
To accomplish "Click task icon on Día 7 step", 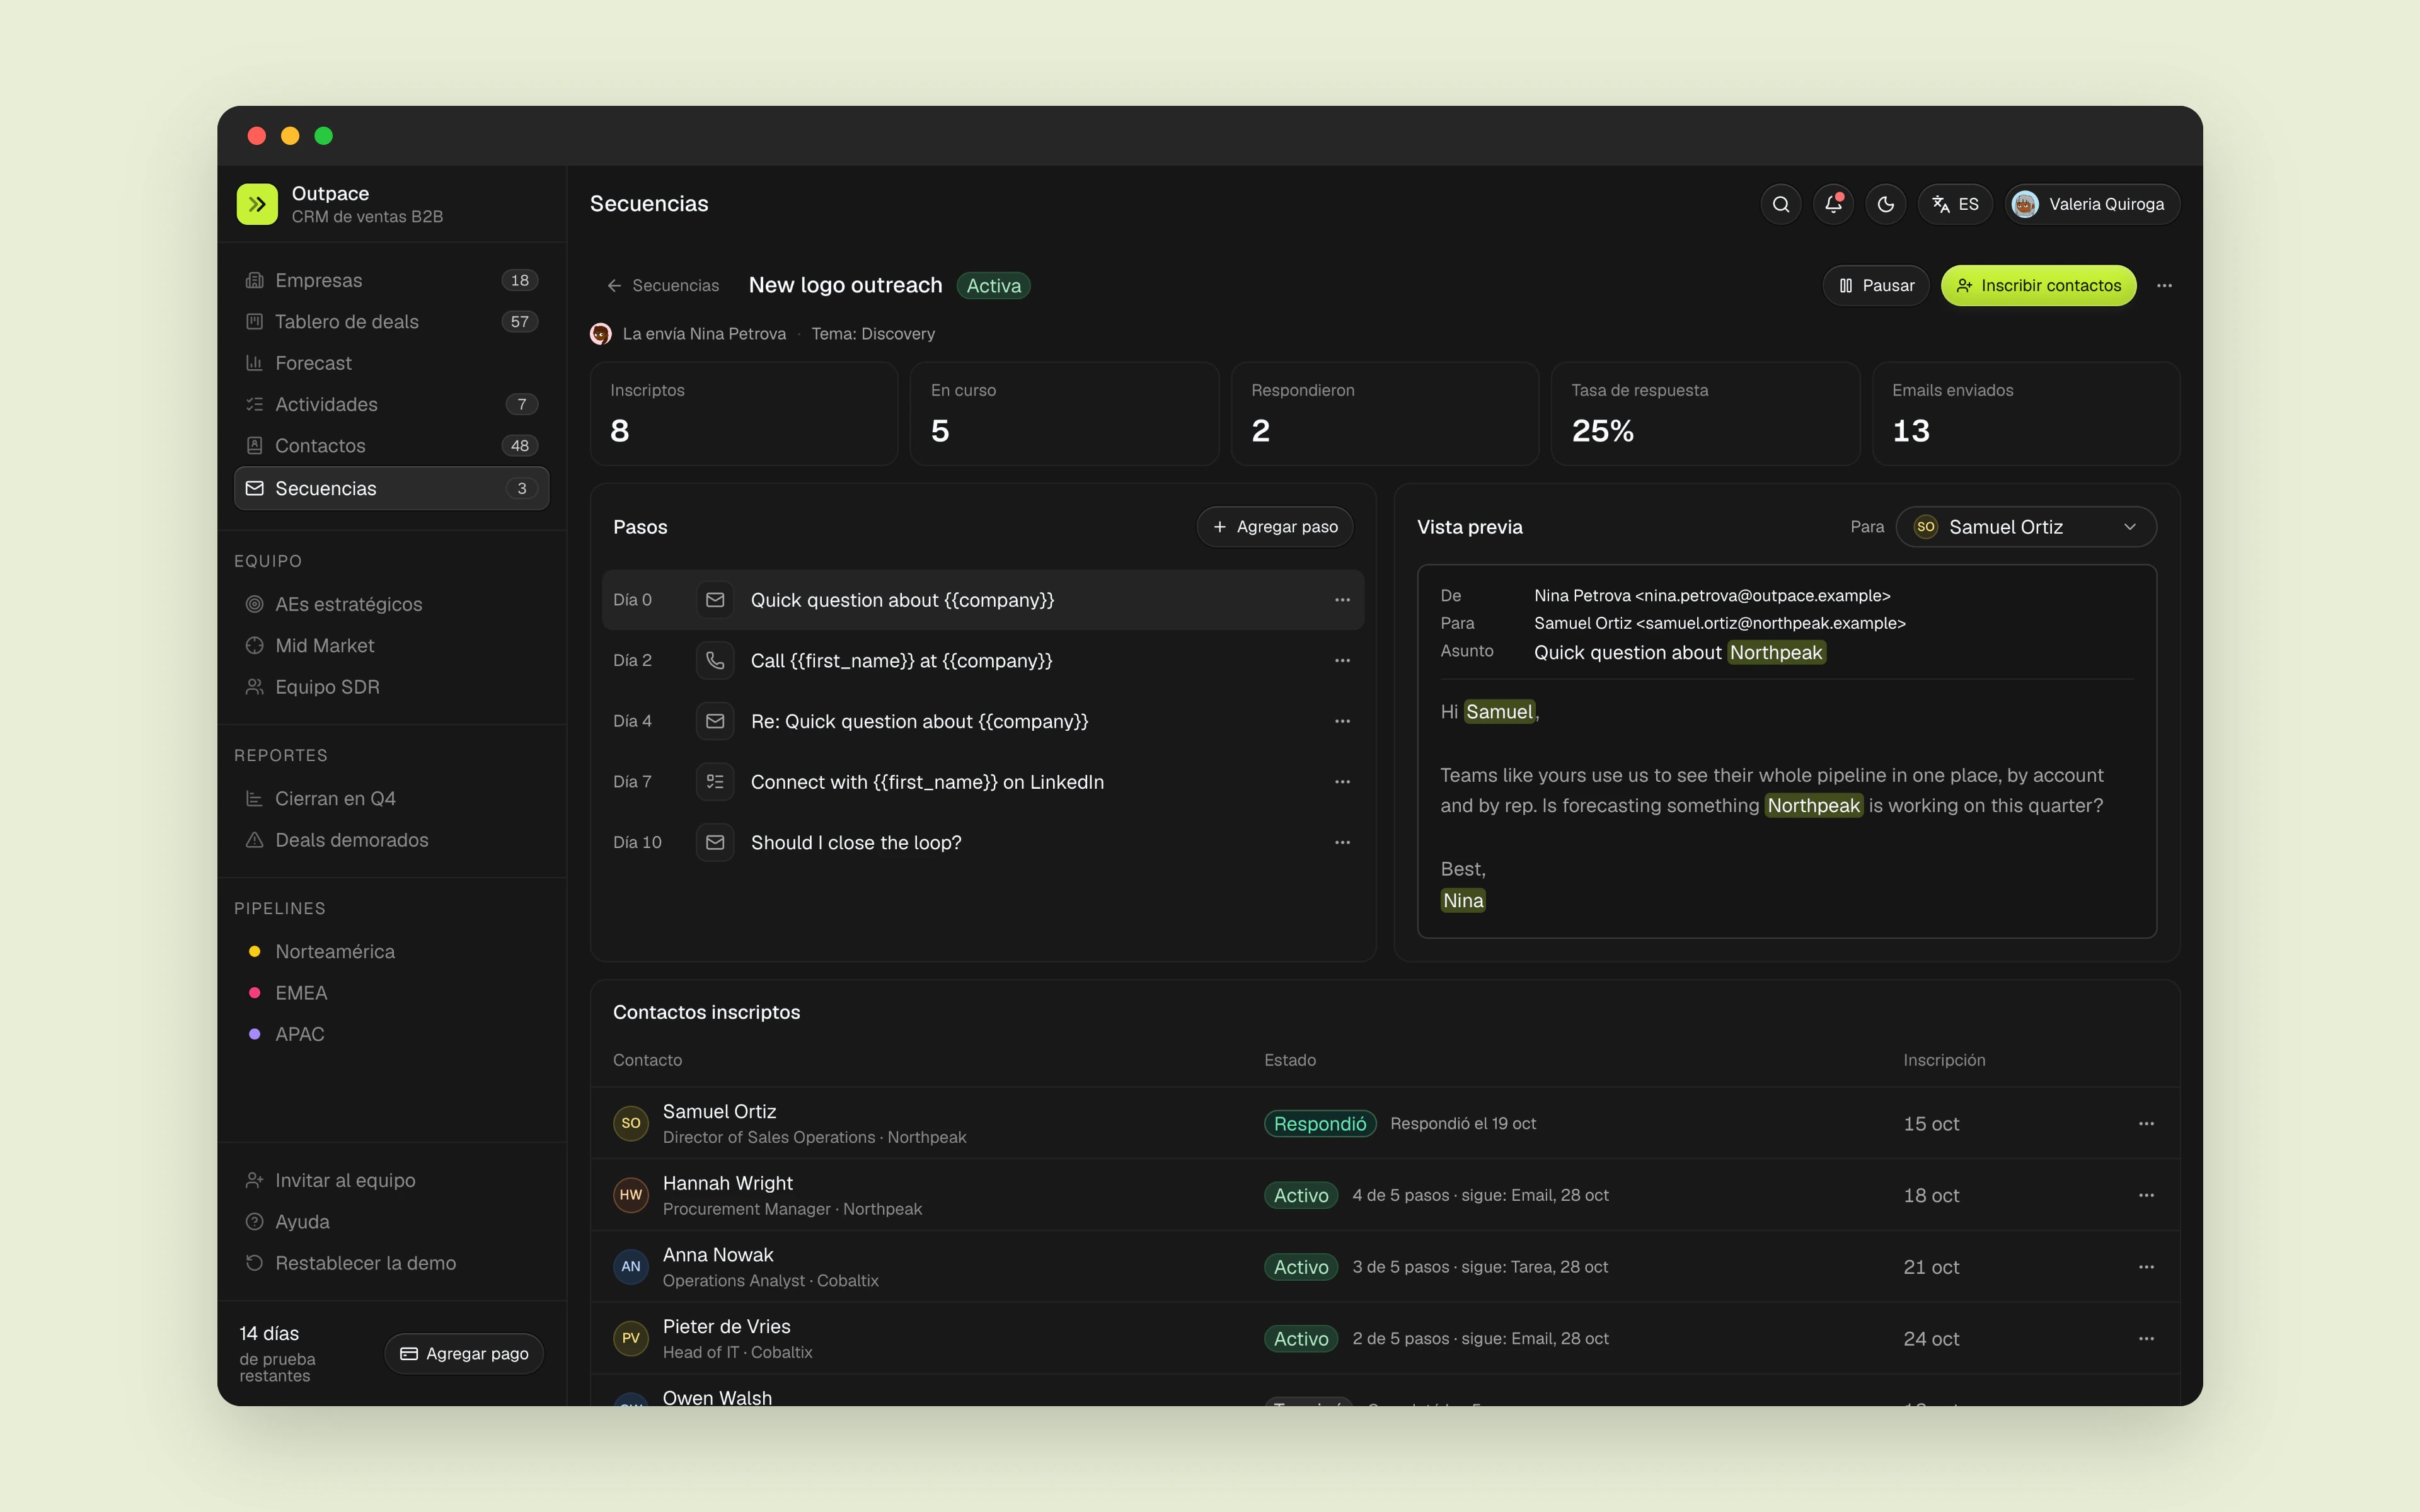I will 715,782.
